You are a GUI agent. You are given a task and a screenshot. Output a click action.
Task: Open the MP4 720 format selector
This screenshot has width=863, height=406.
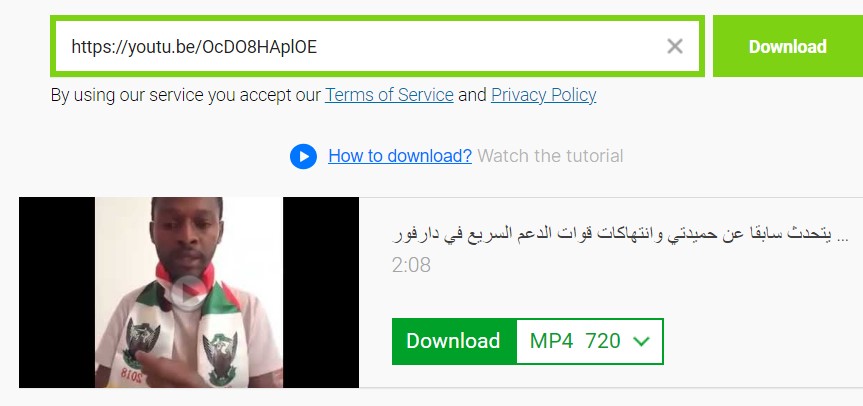pos(590,342)
